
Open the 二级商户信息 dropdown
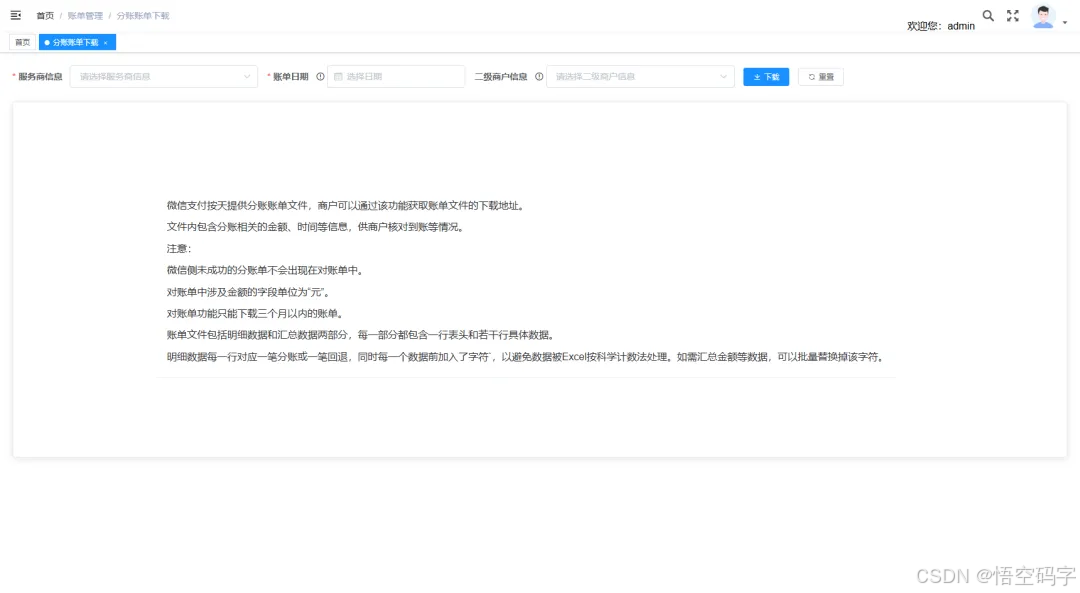(x=641, y=76)
